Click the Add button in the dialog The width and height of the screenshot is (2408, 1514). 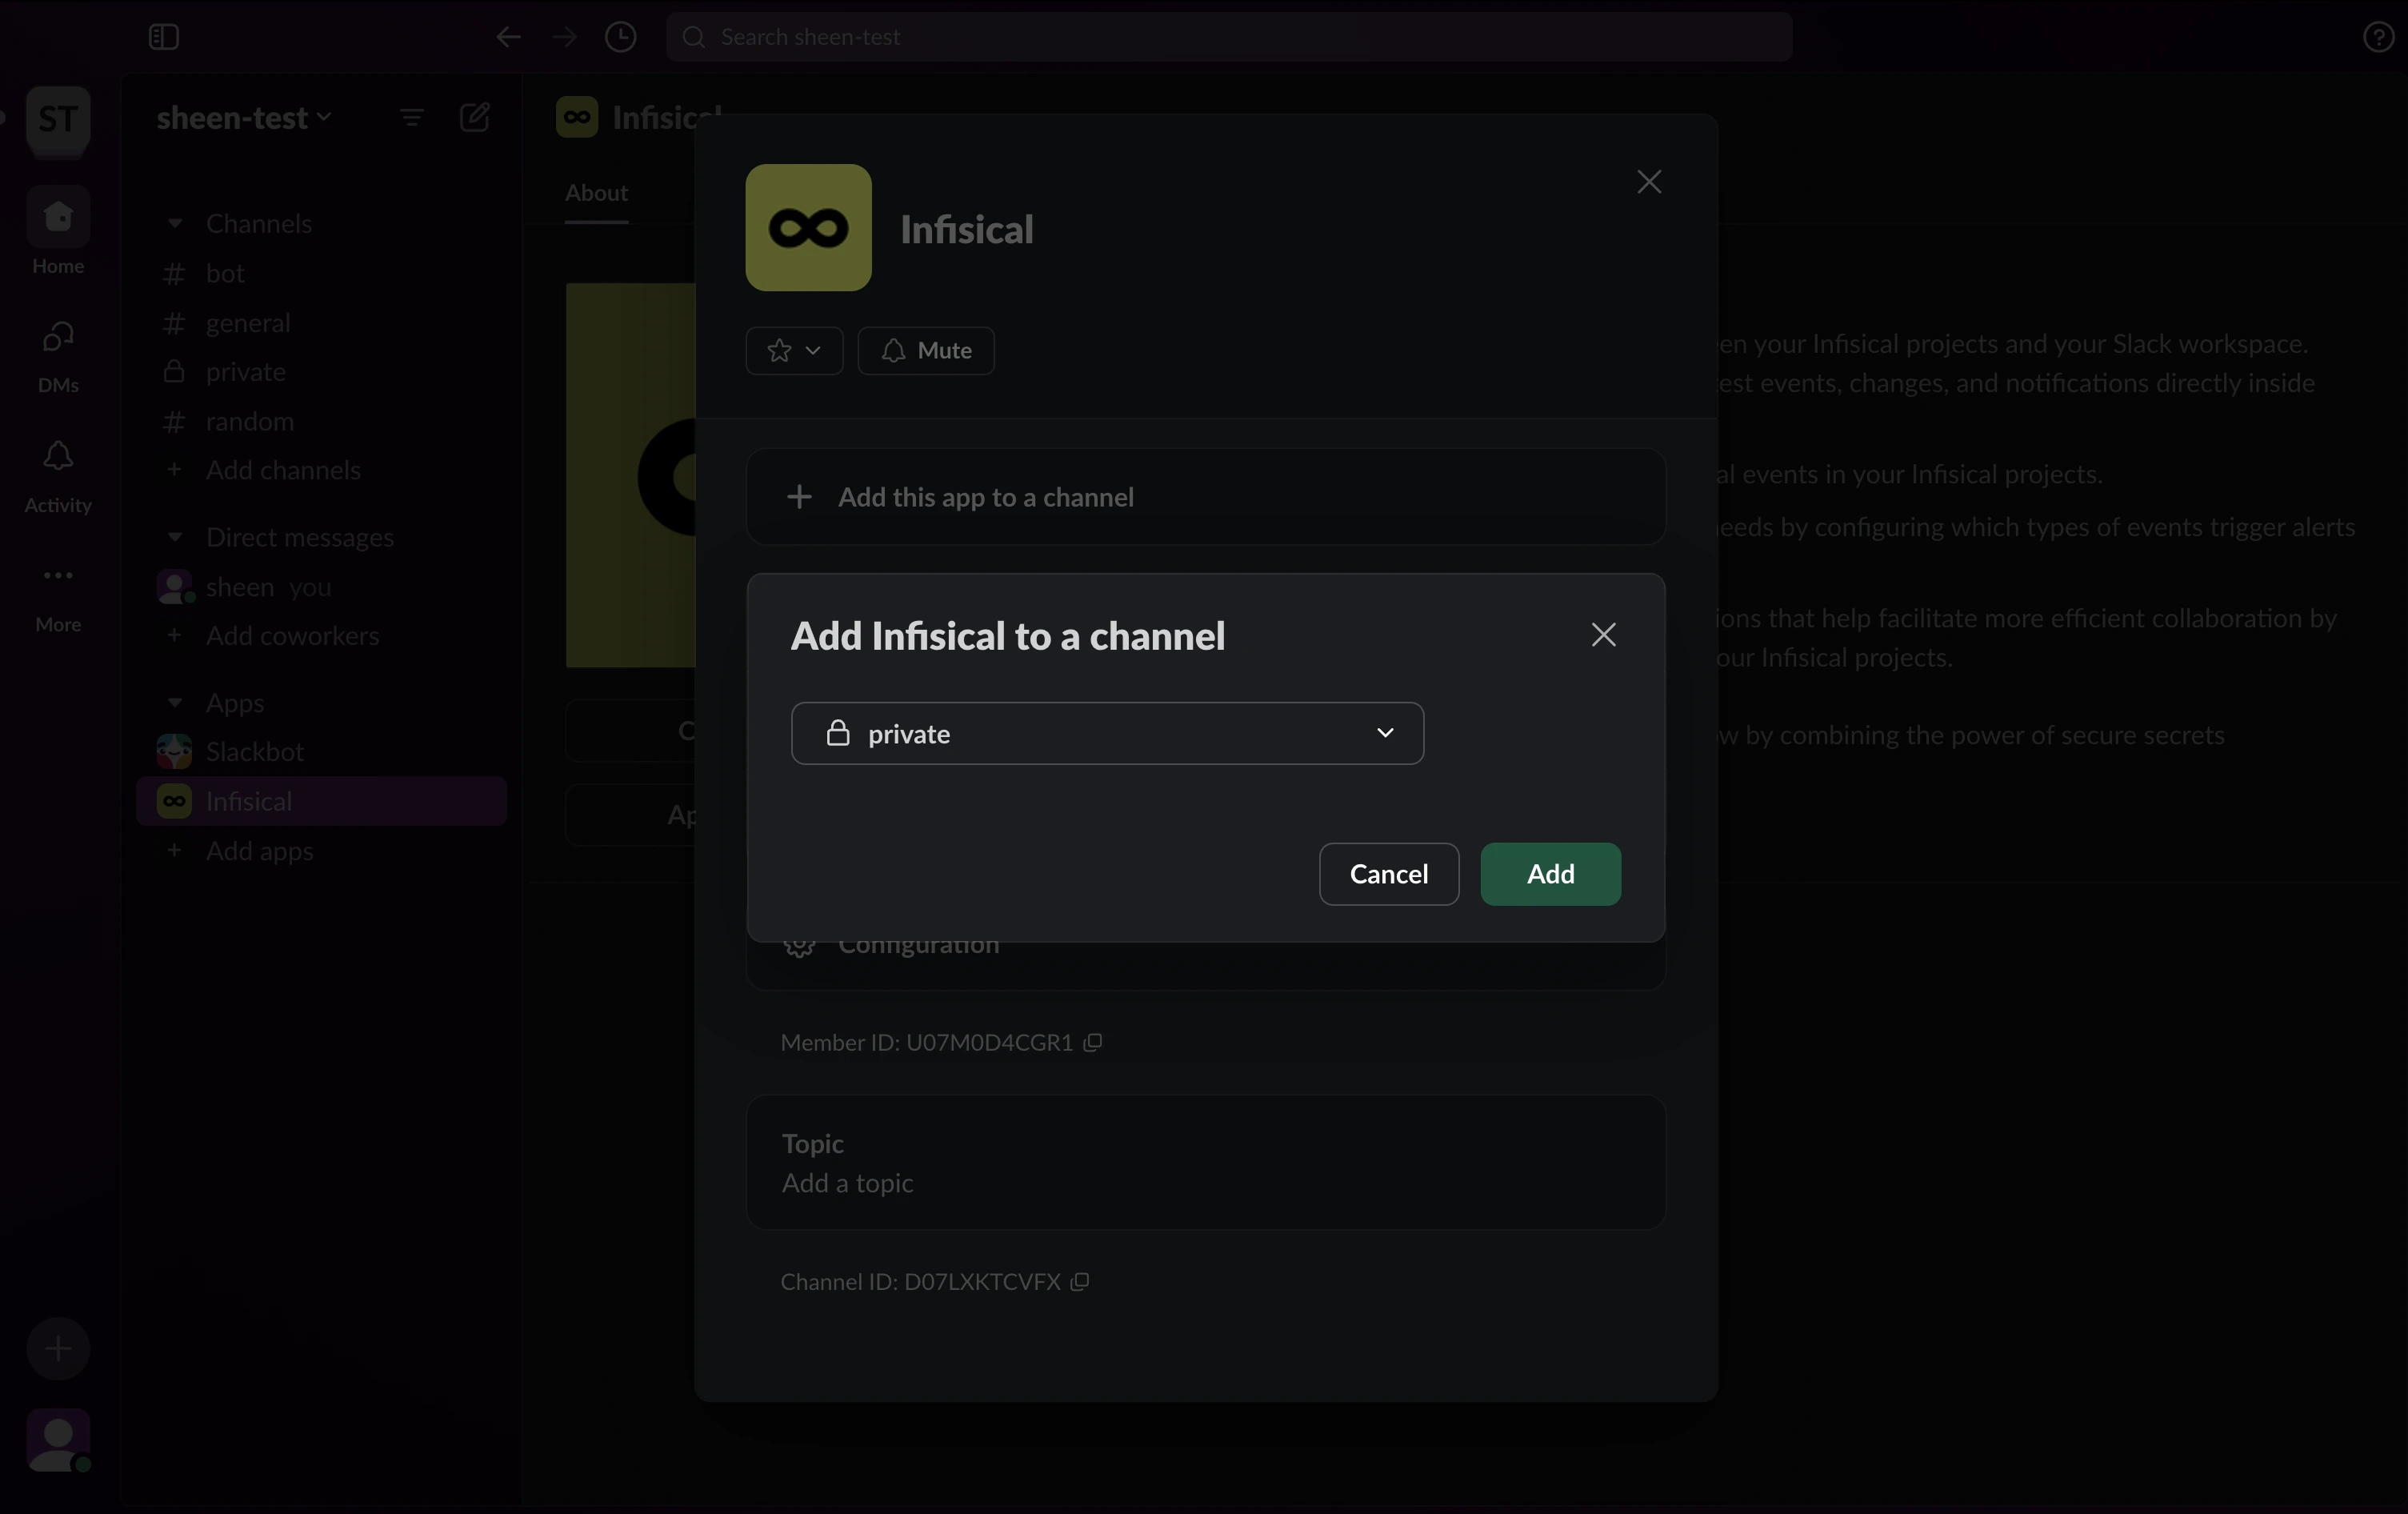tap(1550, 874)
